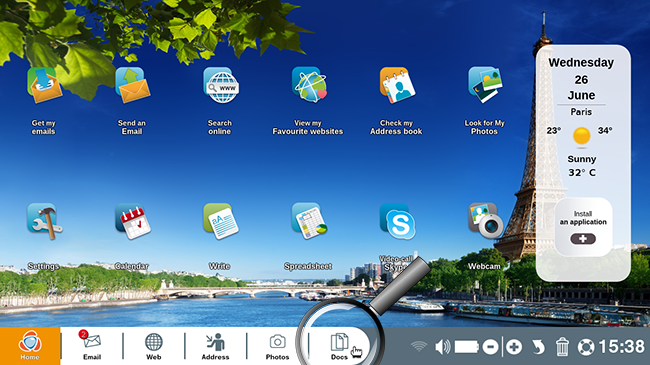650x365 pixels.
Task: Open View my Favourite websites
Action: coord(309,85)
